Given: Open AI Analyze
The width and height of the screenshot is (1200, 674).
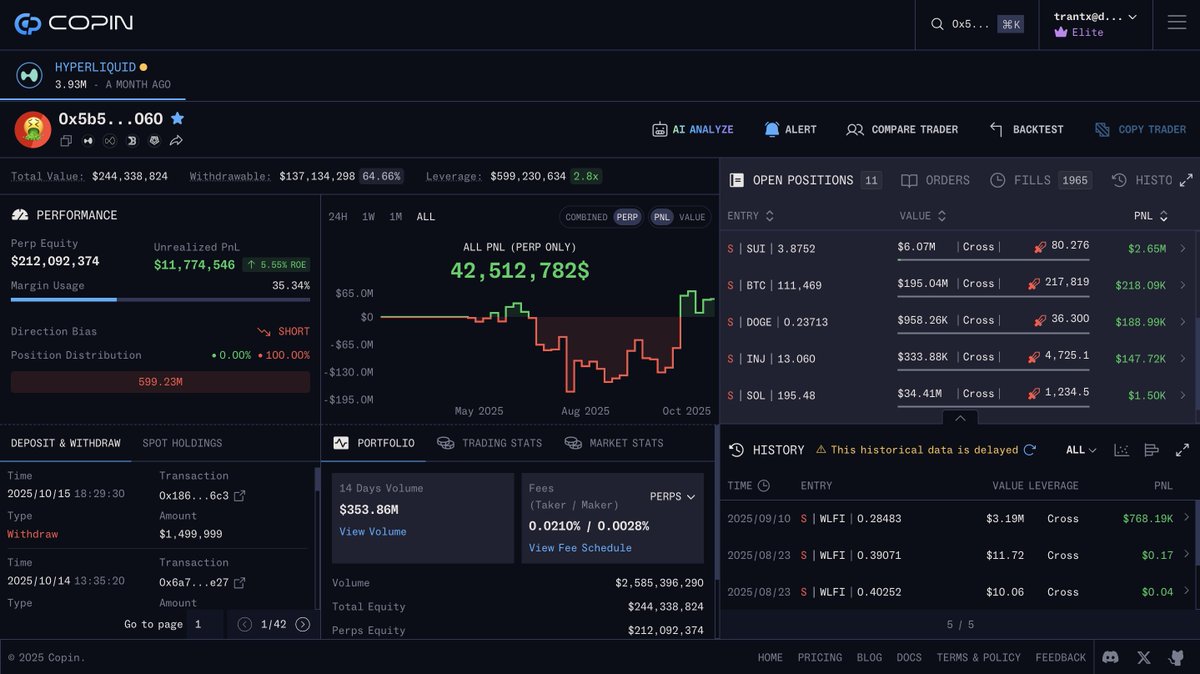Looking at the screenshot, I should pyautogui.click(x=693, y=129).
